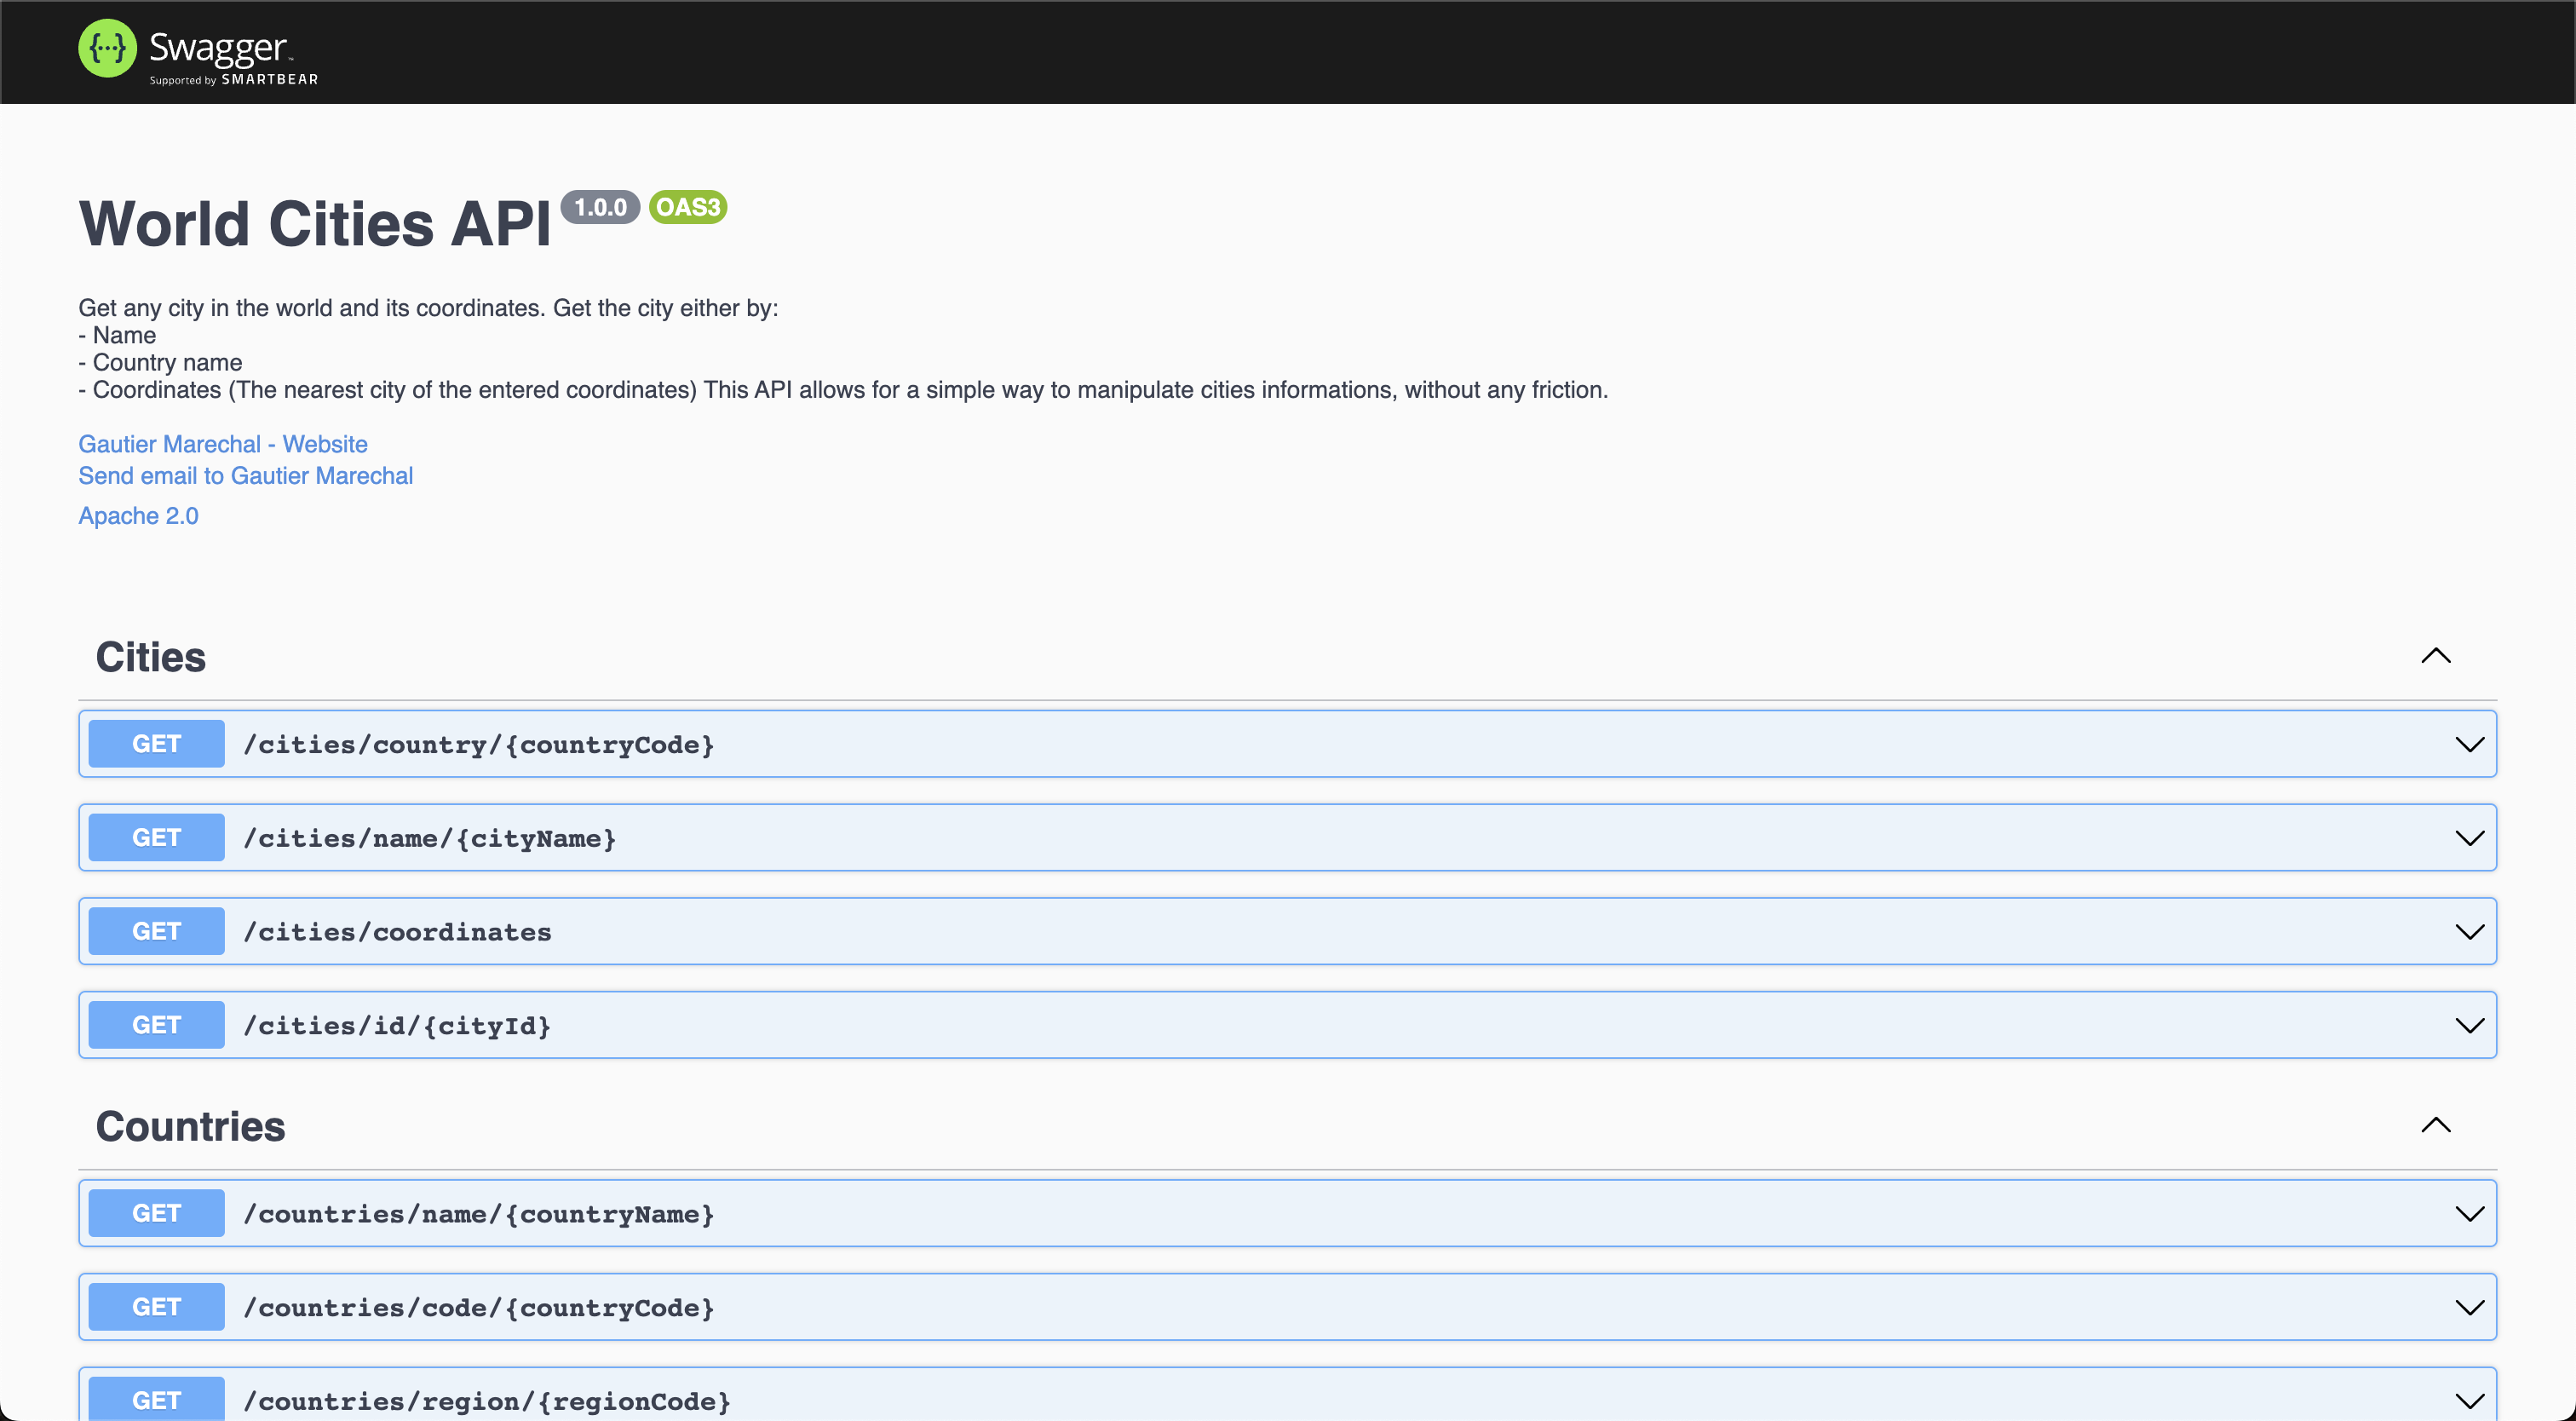Click GET badge of /cities/name/{cityName}
Image resolution: width=2576 pixels, height=1421 pixels.
pyautogui.click(x=157, y=838)
